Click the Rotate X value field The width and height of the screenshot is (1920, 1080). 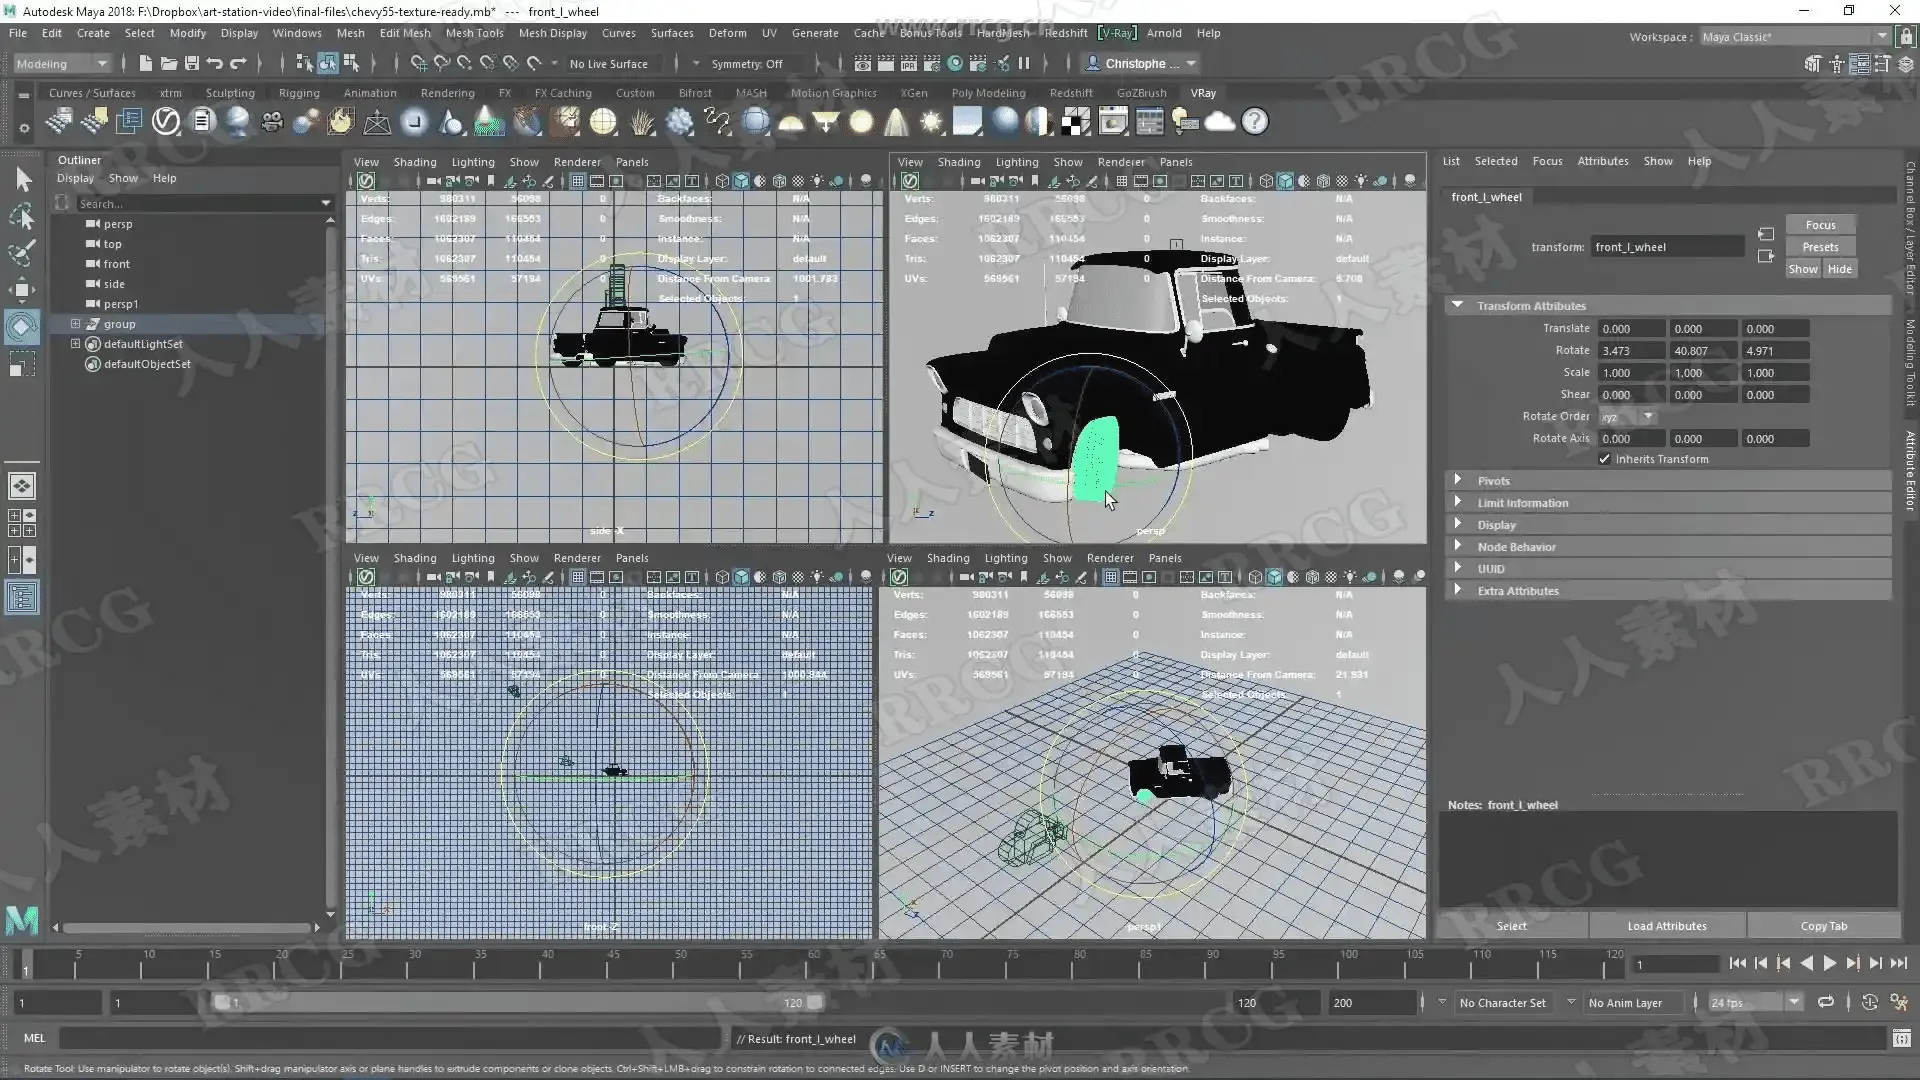click(1630, 351)
